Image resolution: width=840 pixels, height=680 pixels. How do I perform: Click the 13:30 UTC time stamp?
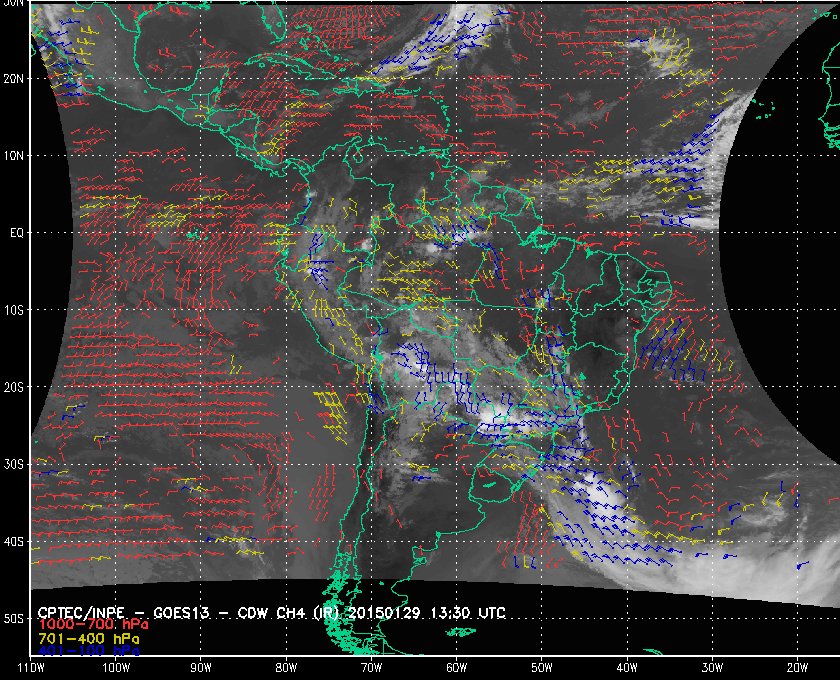(468, 613)
